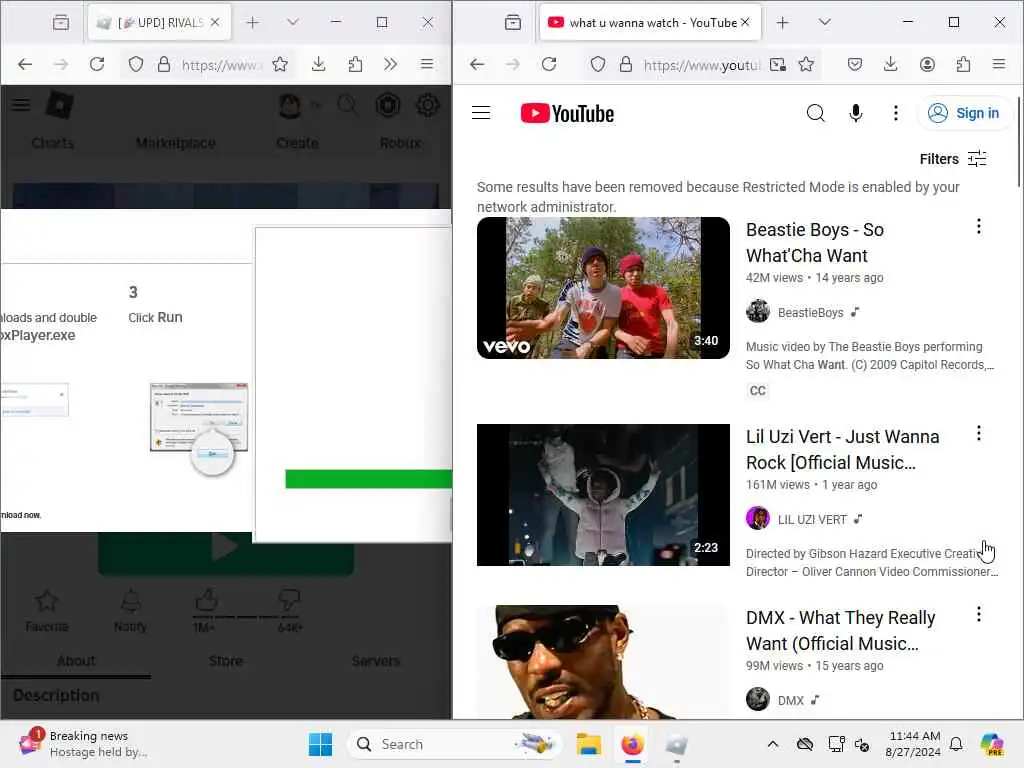
Task: Open a new tab in the YouTube window
Action: [x=782, y=23]
